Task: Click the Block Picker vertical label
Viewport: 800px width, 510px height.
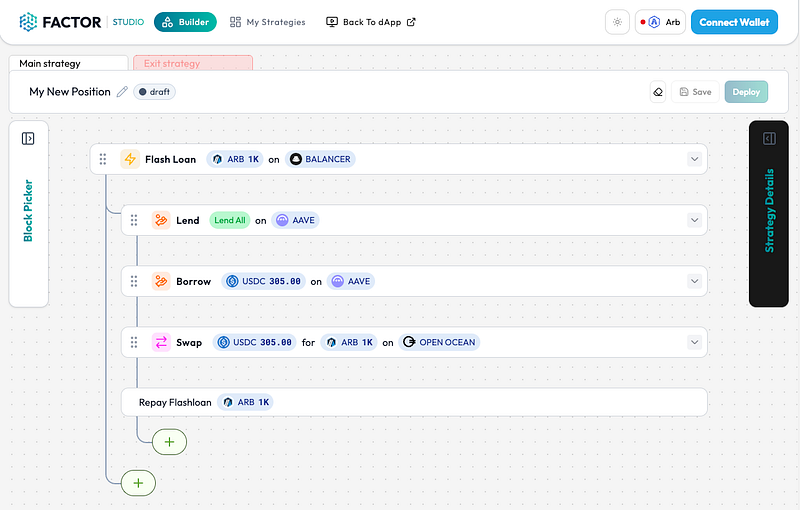Action: 28,211
